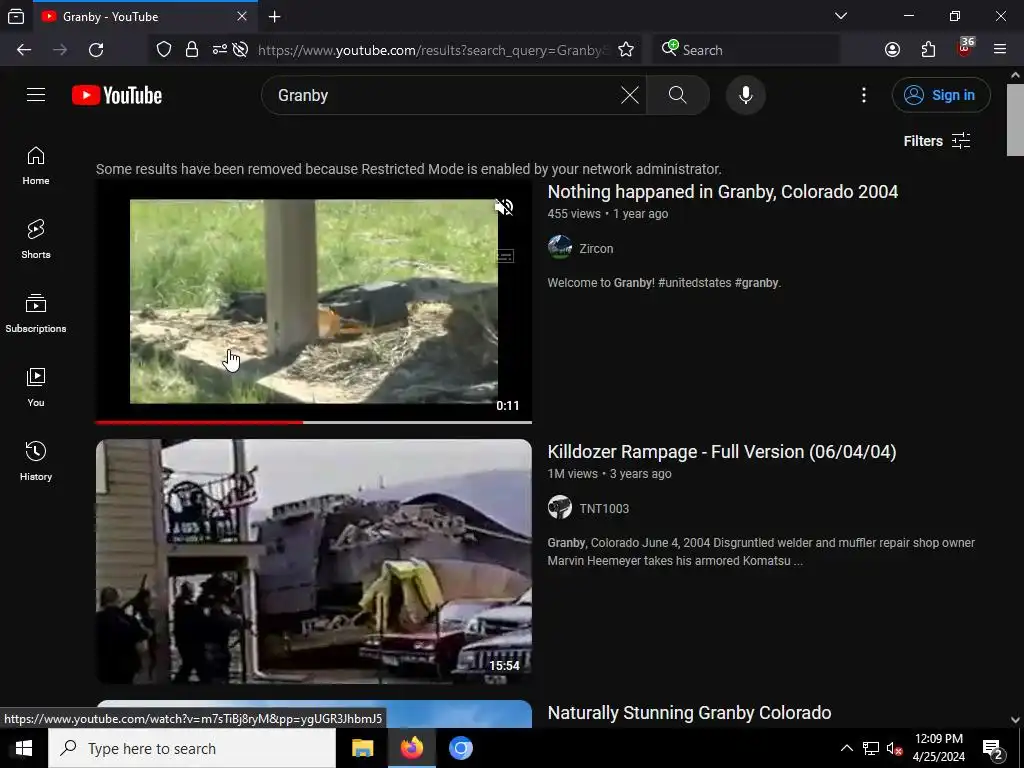This screenshot has height=768, width=1024.
Task: Unmute the inline video preview
Action: [504, 207]
